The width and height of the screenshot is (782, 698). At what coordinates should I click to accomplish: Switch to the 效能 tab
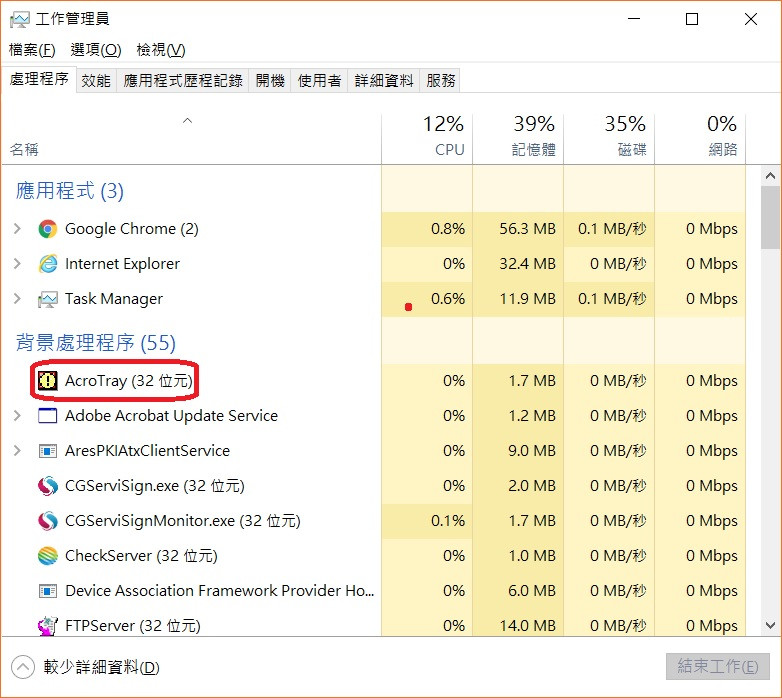tap(96, 81)
